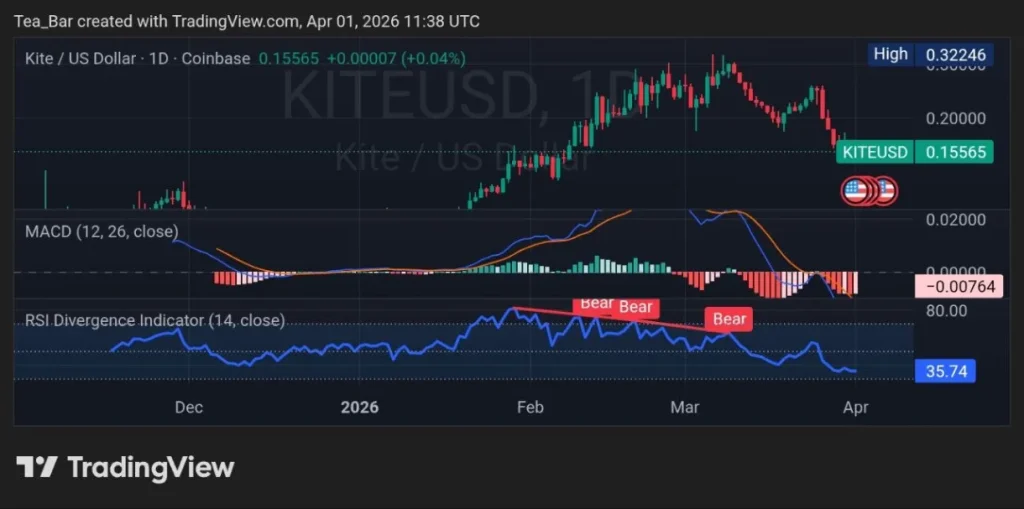
Task: Click the blue RSI value label 35.74
Action: click(945, 372)
